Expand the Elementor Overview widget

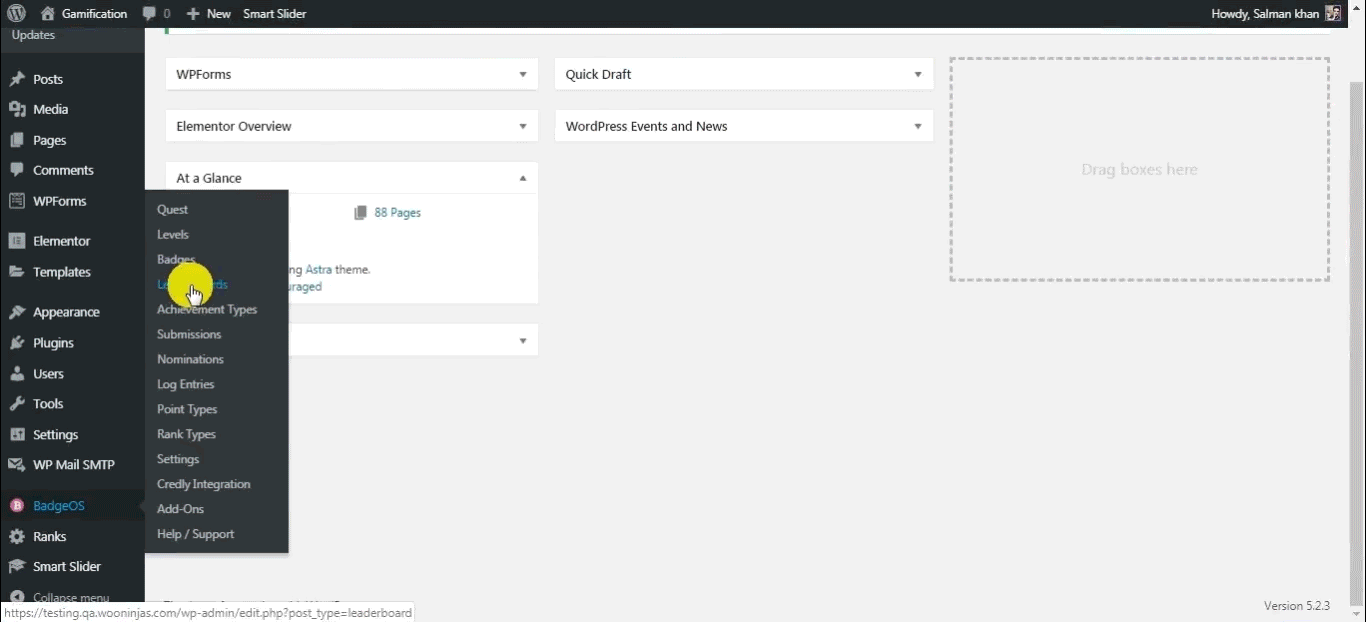pos(523,126)
